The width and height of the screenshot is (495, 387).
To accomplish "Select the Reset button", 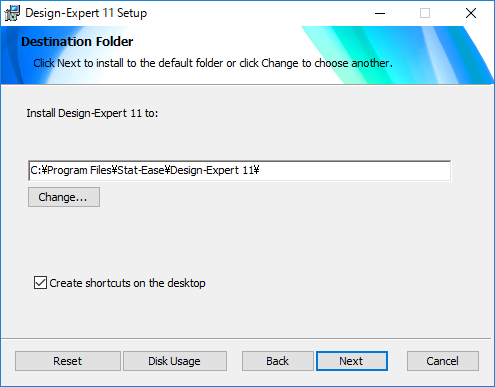I will [68, 361].
